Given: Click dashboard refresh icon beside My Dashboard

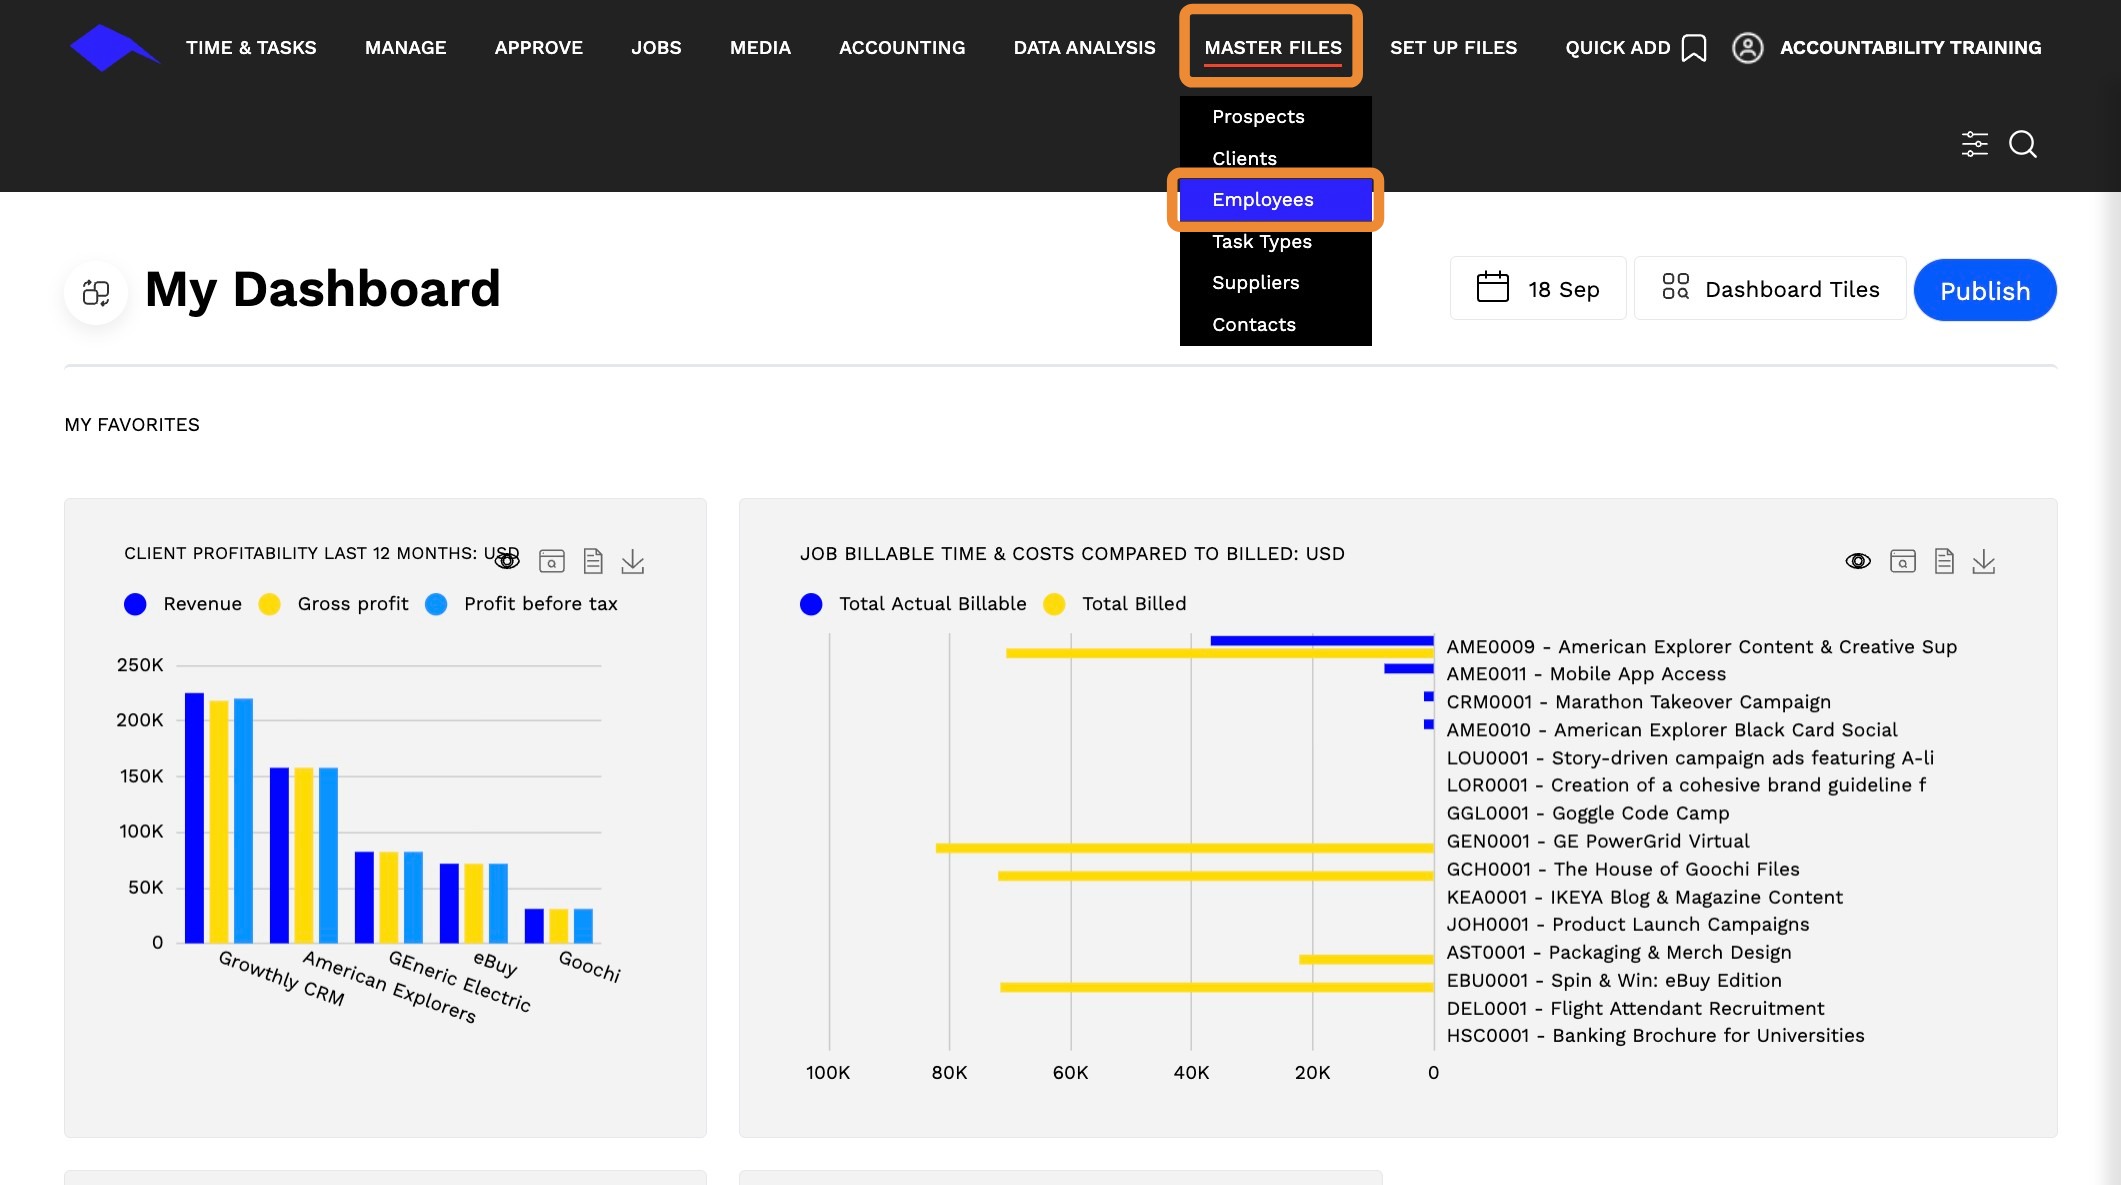Looking at the screenshot, I should tap(96, 292).
